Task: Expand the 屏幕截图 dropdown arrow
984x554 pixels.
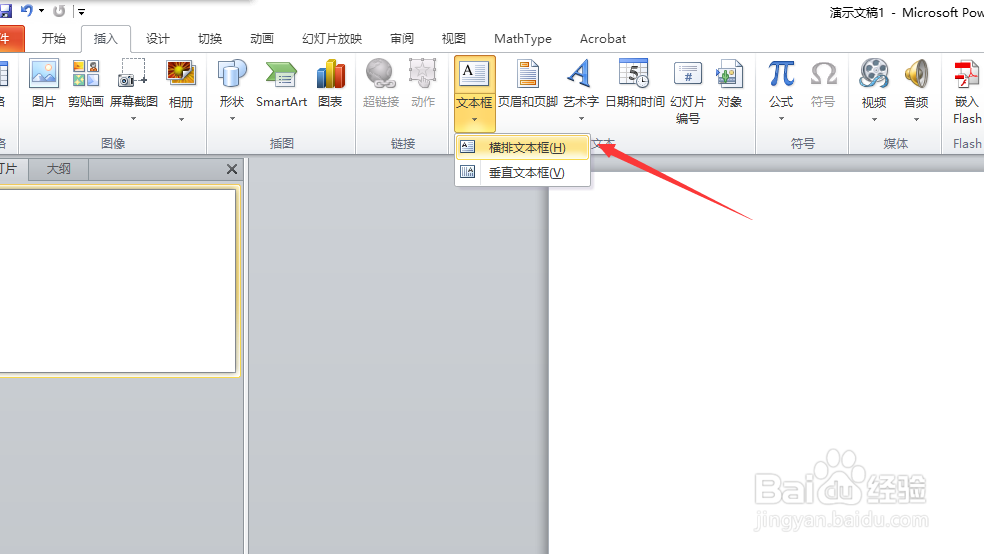Action: 133,119
